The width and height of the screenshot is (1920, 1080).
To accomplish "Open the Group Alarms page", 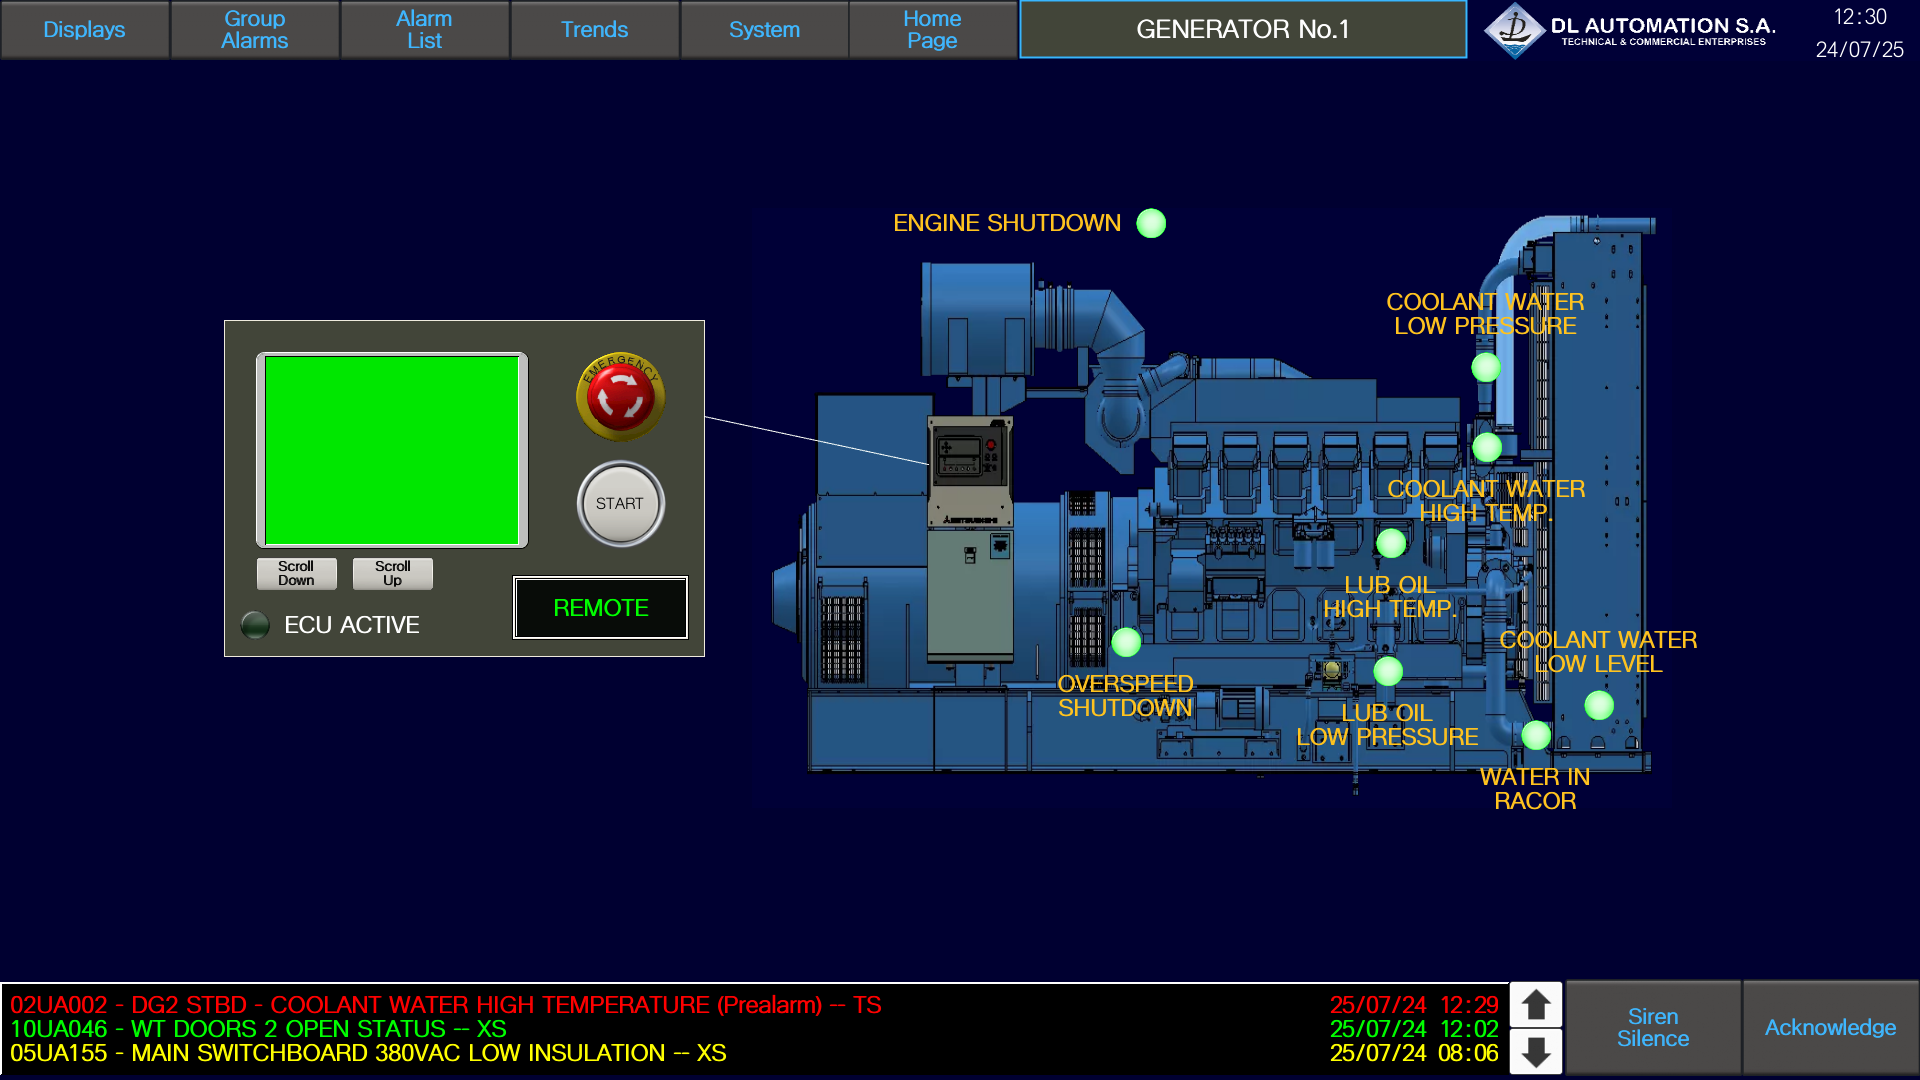I will (x=254, y=30).
